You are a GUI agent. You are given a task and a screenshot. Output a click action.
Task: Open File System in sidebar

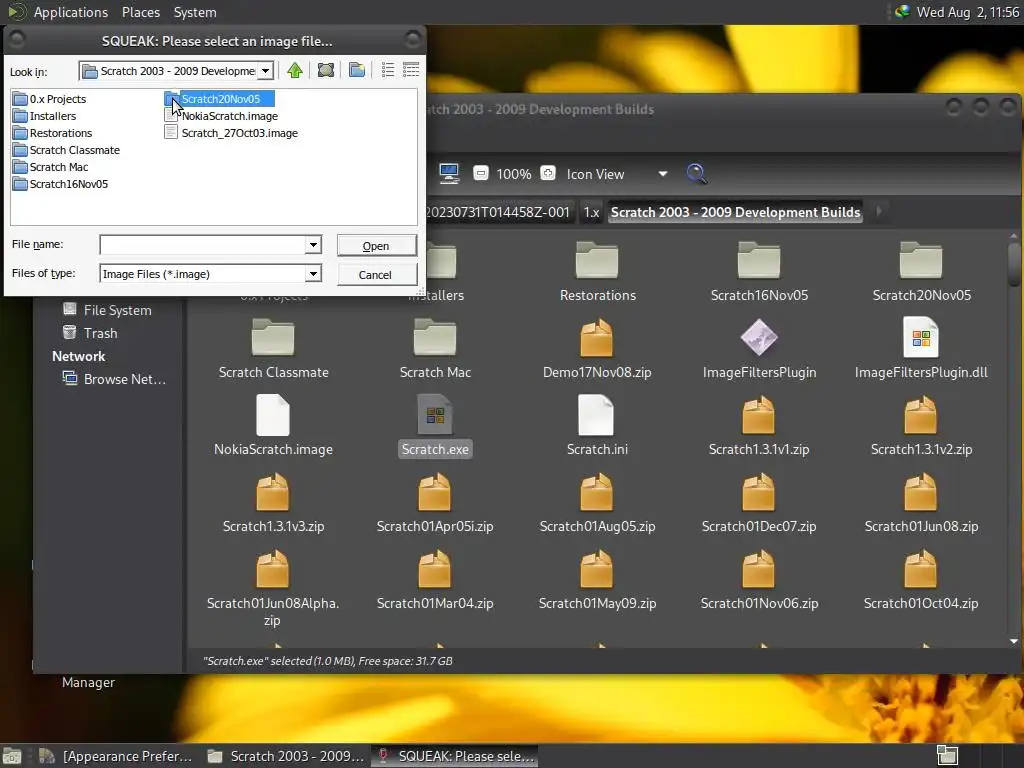(107, 310)
